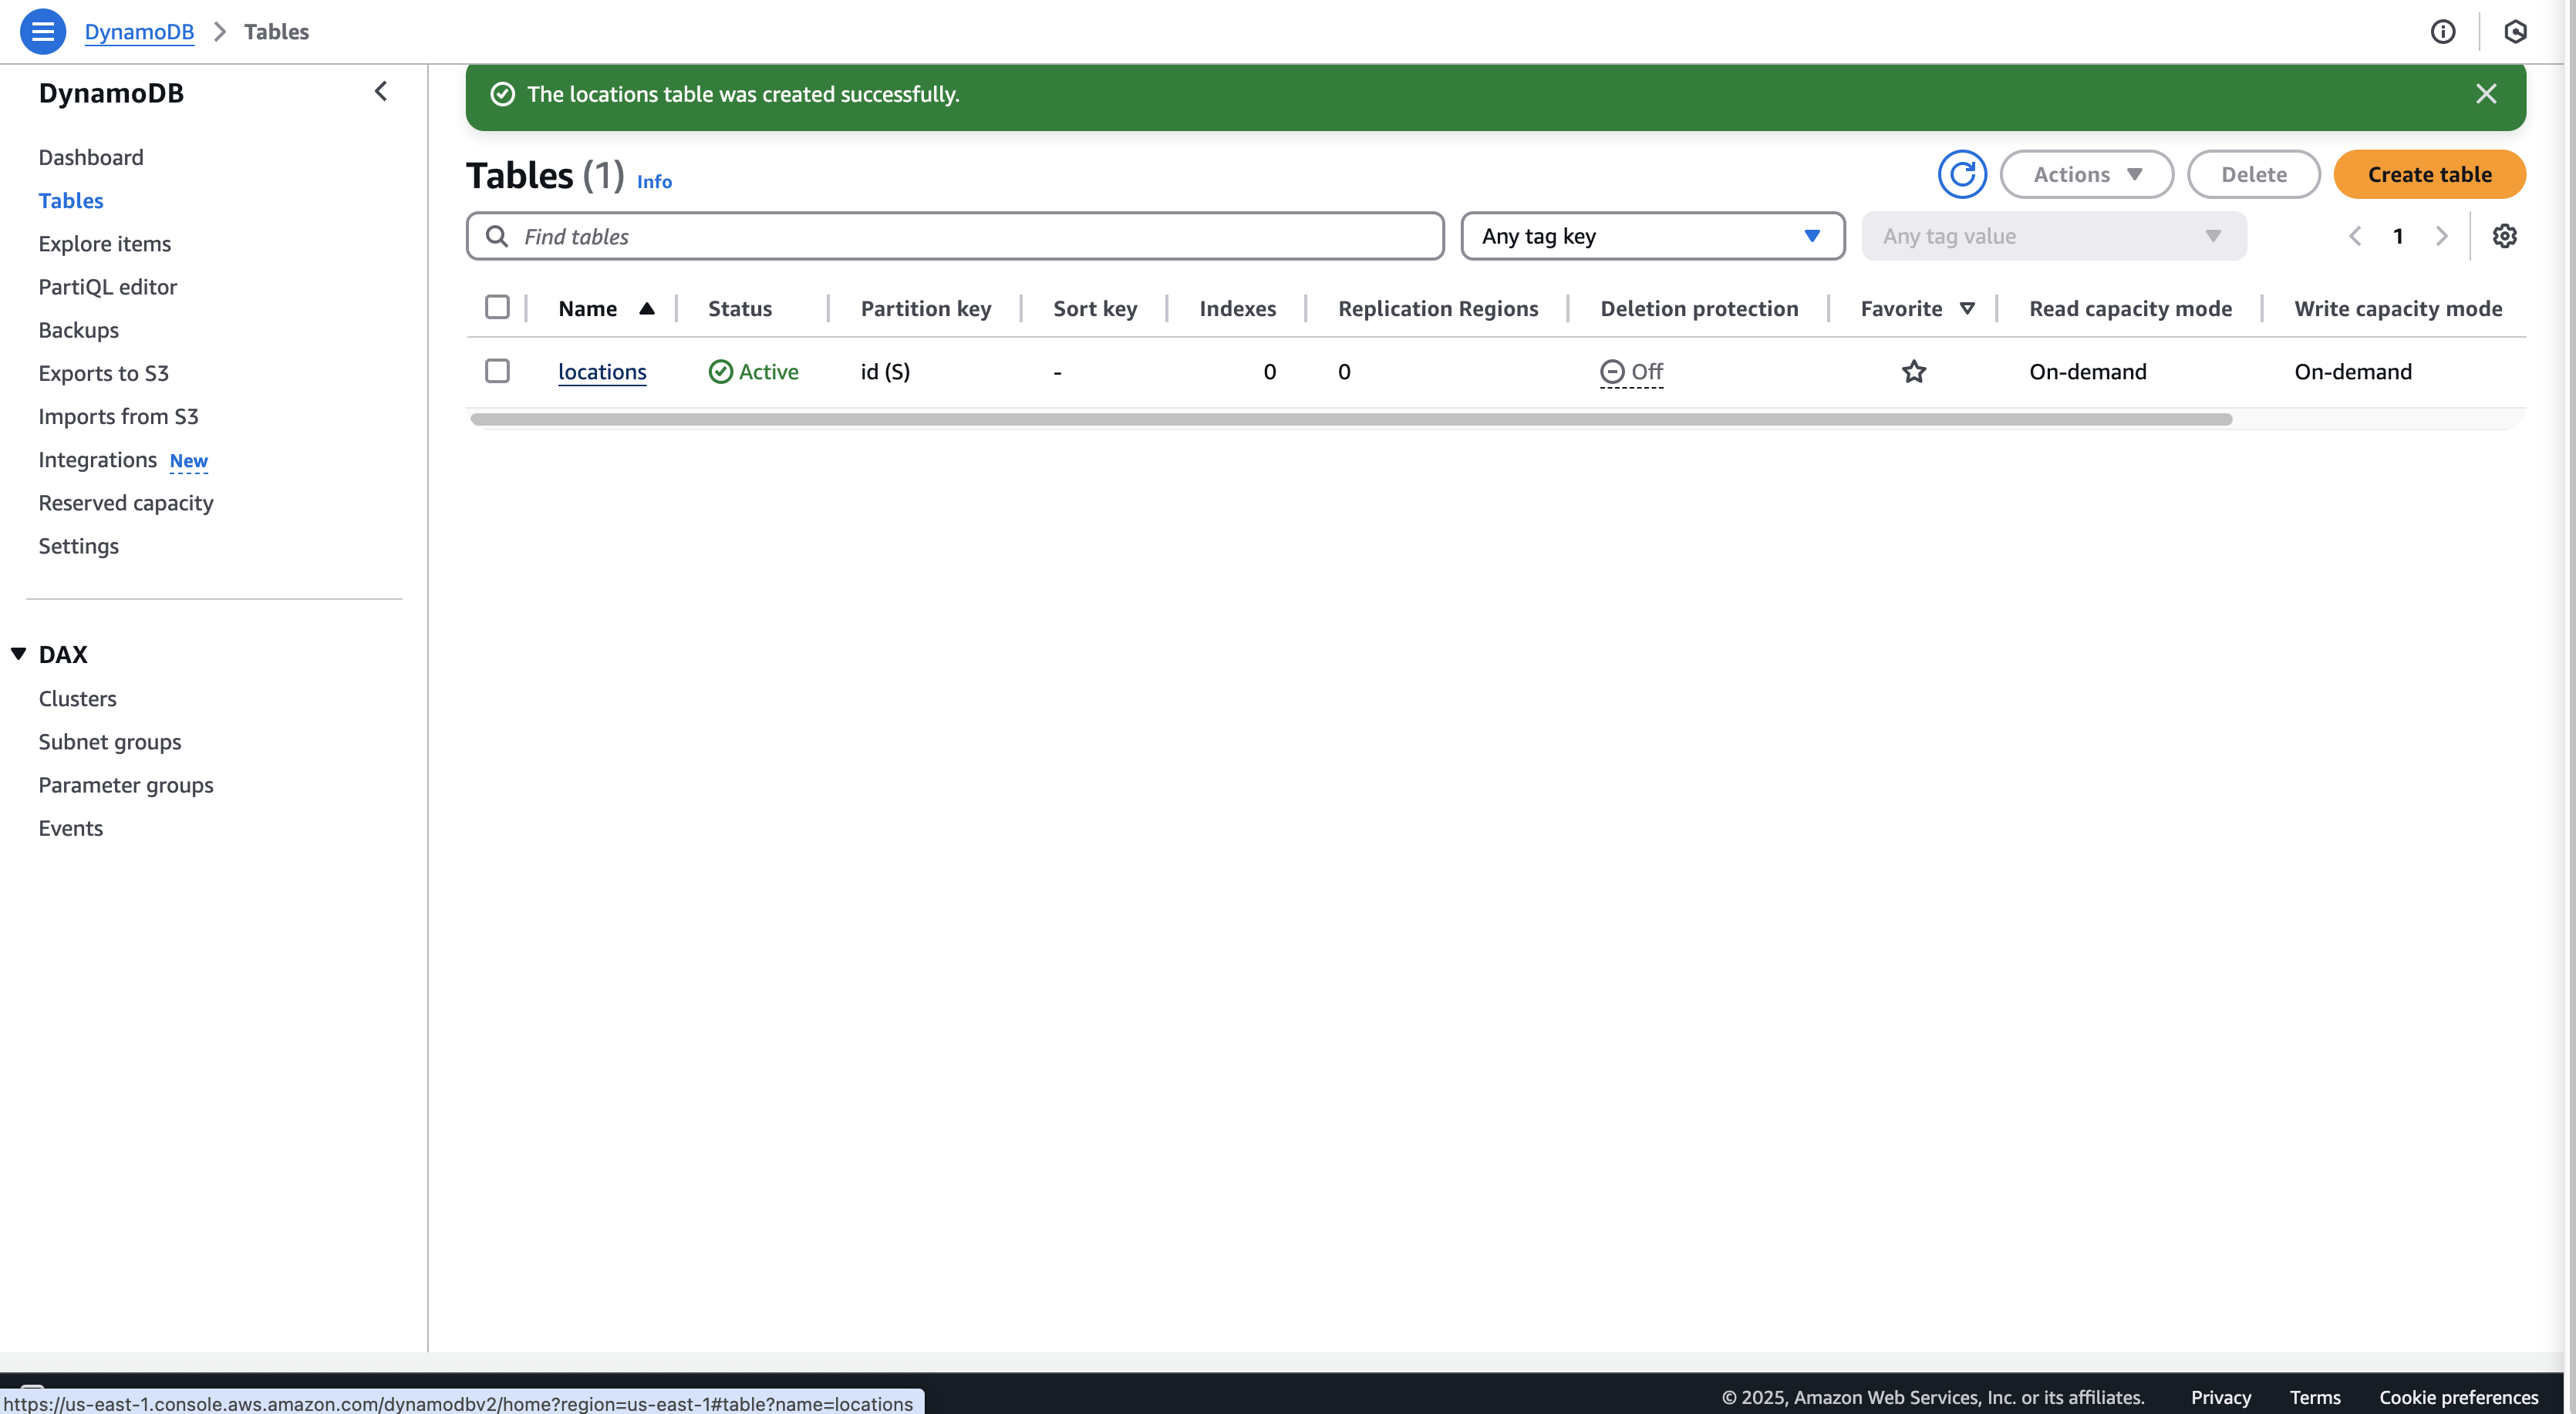Open table preferences gear icon
2576x1414 pixels.
2504,236
